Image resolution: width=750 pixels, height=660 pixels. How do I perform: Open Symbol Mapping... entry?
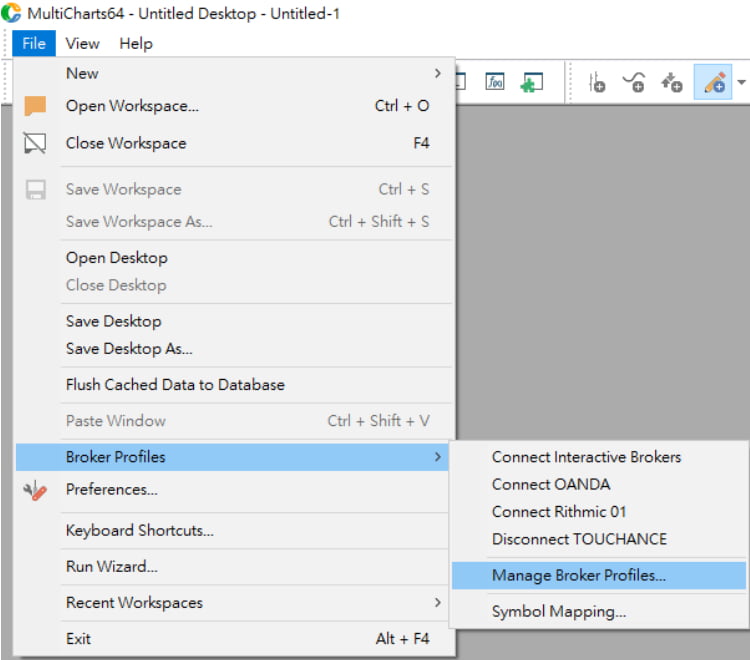599,612
